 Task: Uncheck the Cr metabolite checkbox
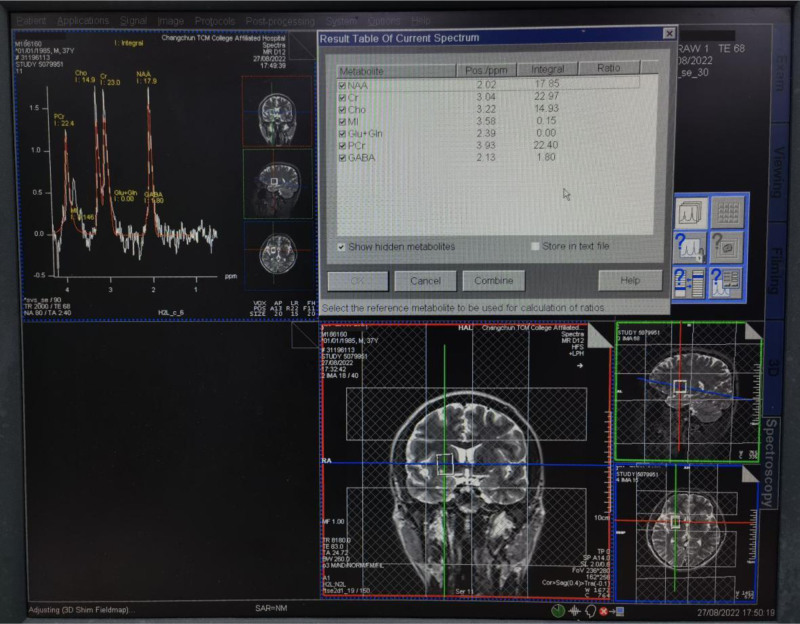click(x=342, y=97)
